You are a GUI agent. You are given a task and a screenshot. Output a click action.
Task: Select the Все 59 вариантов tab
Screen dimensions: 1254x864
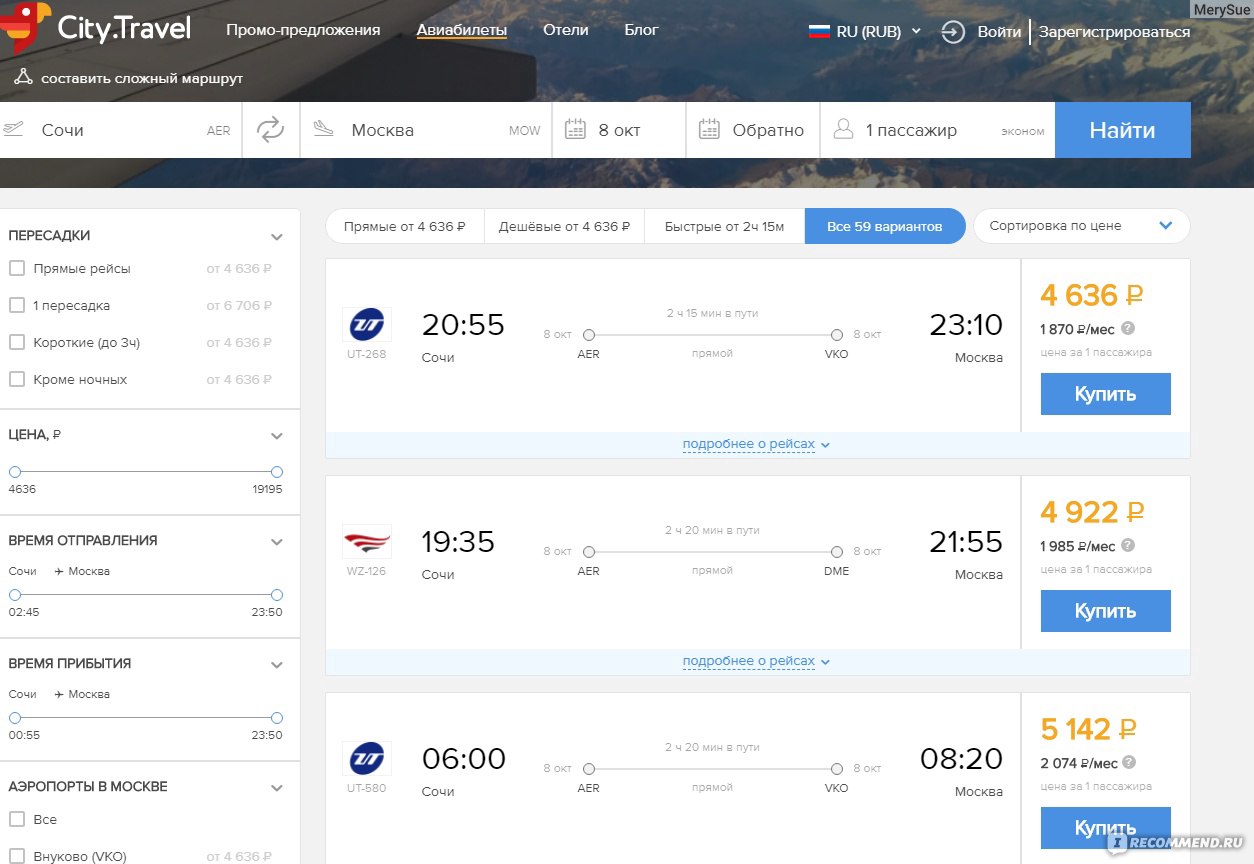pos(885,226)
